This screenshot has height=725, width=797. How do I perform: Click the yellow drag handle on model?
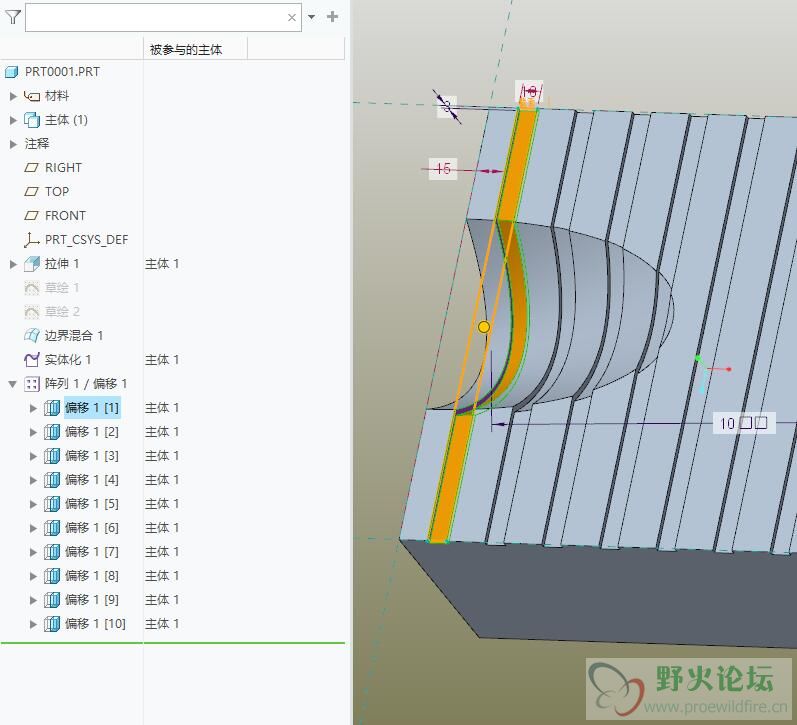coord(484,327)
